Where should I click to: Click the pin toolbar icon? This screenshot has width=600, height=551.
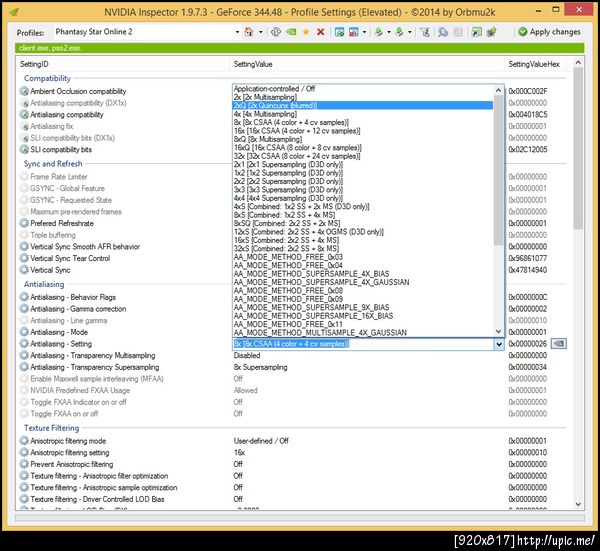click(x=491, y=32)
